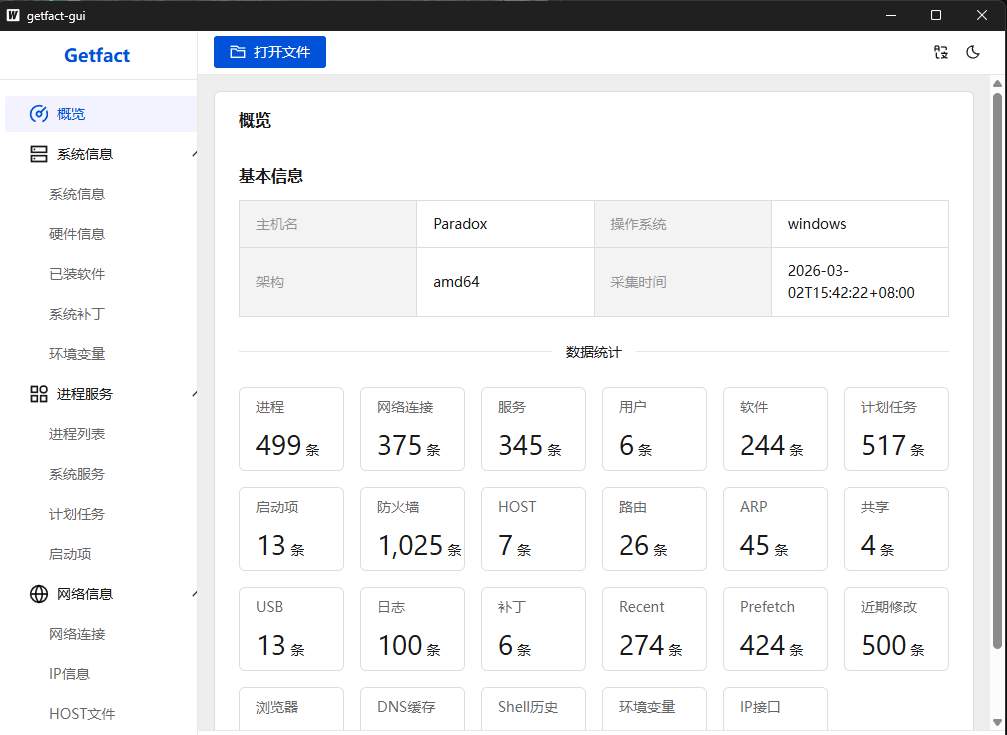
Task: Click the 软件 244 条 statistic card
Action: (x=775, y=429)
